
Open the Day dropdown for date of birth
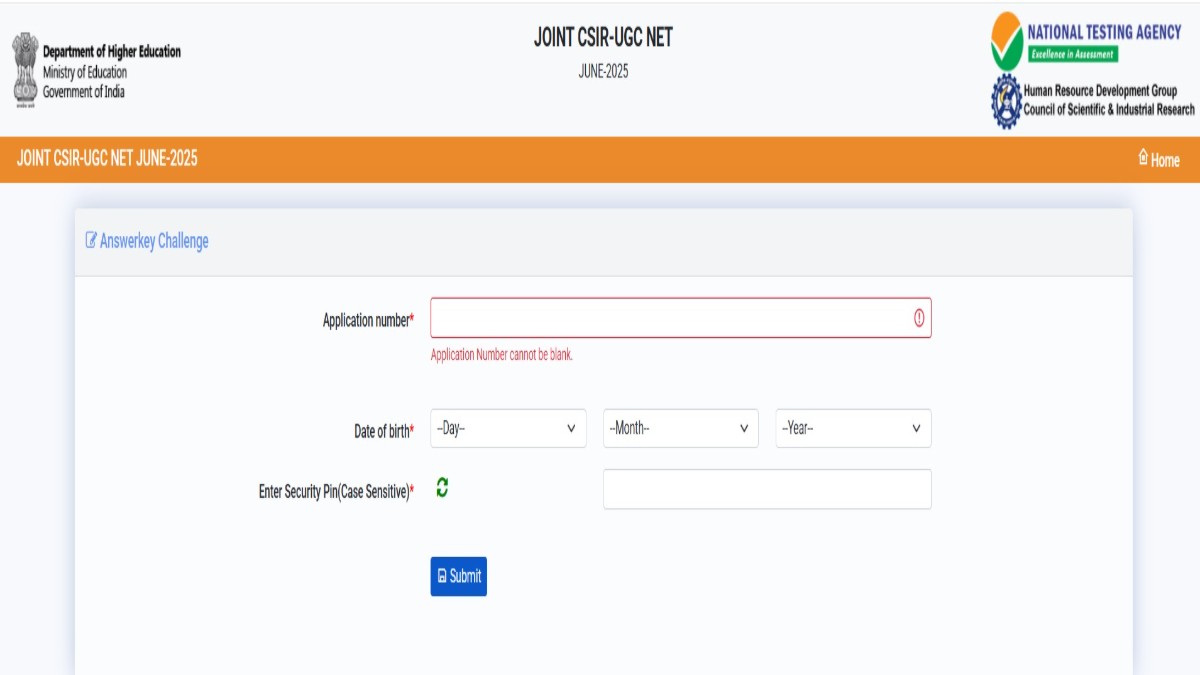(x=508, y=428)
